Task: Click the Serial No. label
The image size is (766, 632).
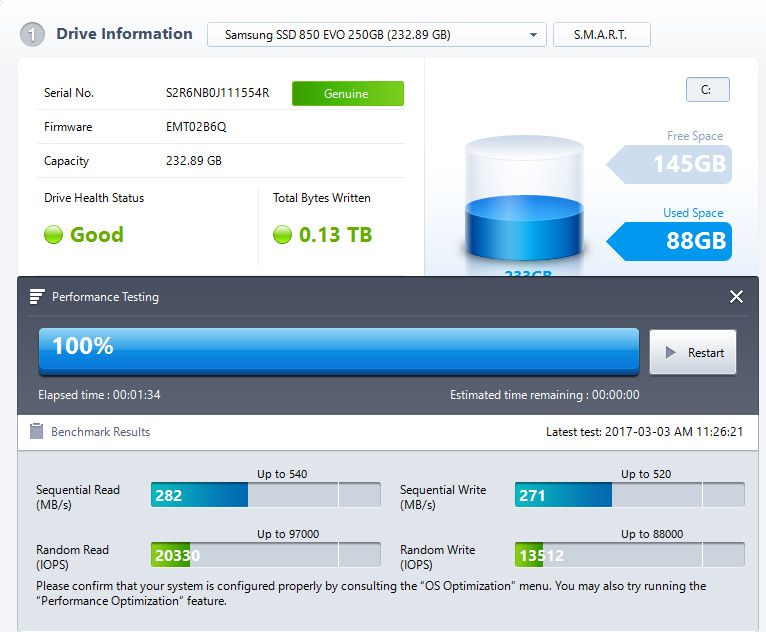Action: point(68,93)
